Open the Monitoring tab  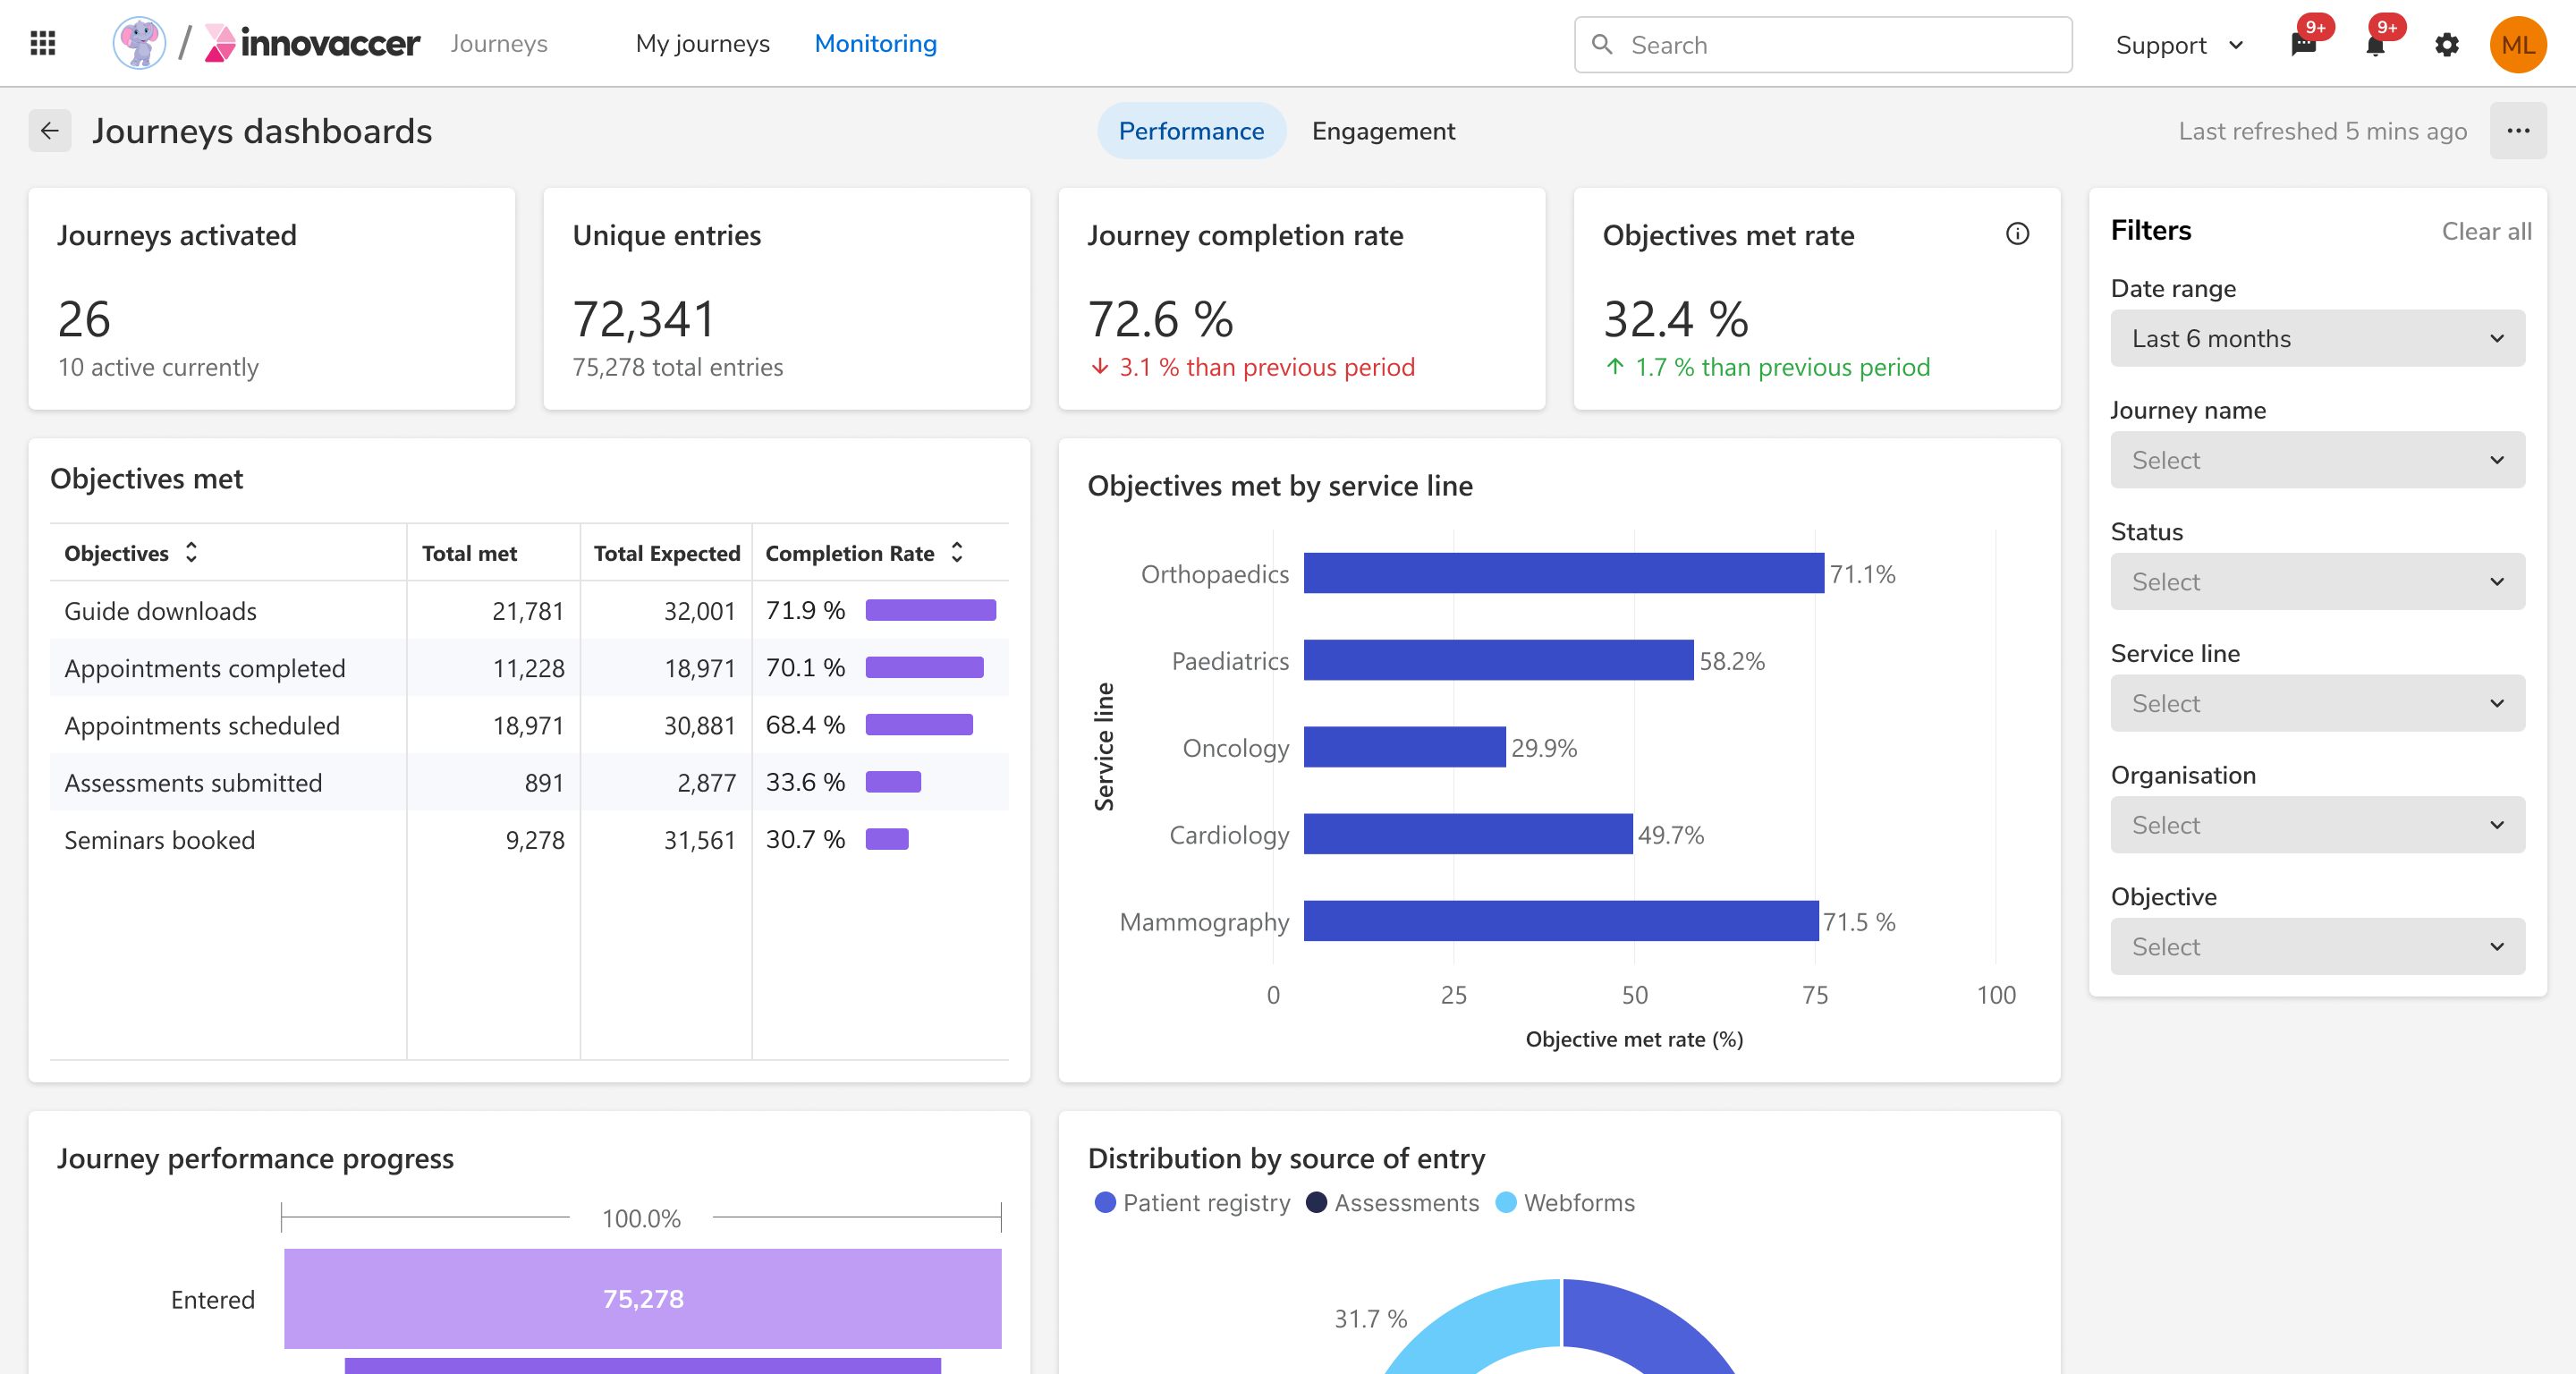(875, 44)
